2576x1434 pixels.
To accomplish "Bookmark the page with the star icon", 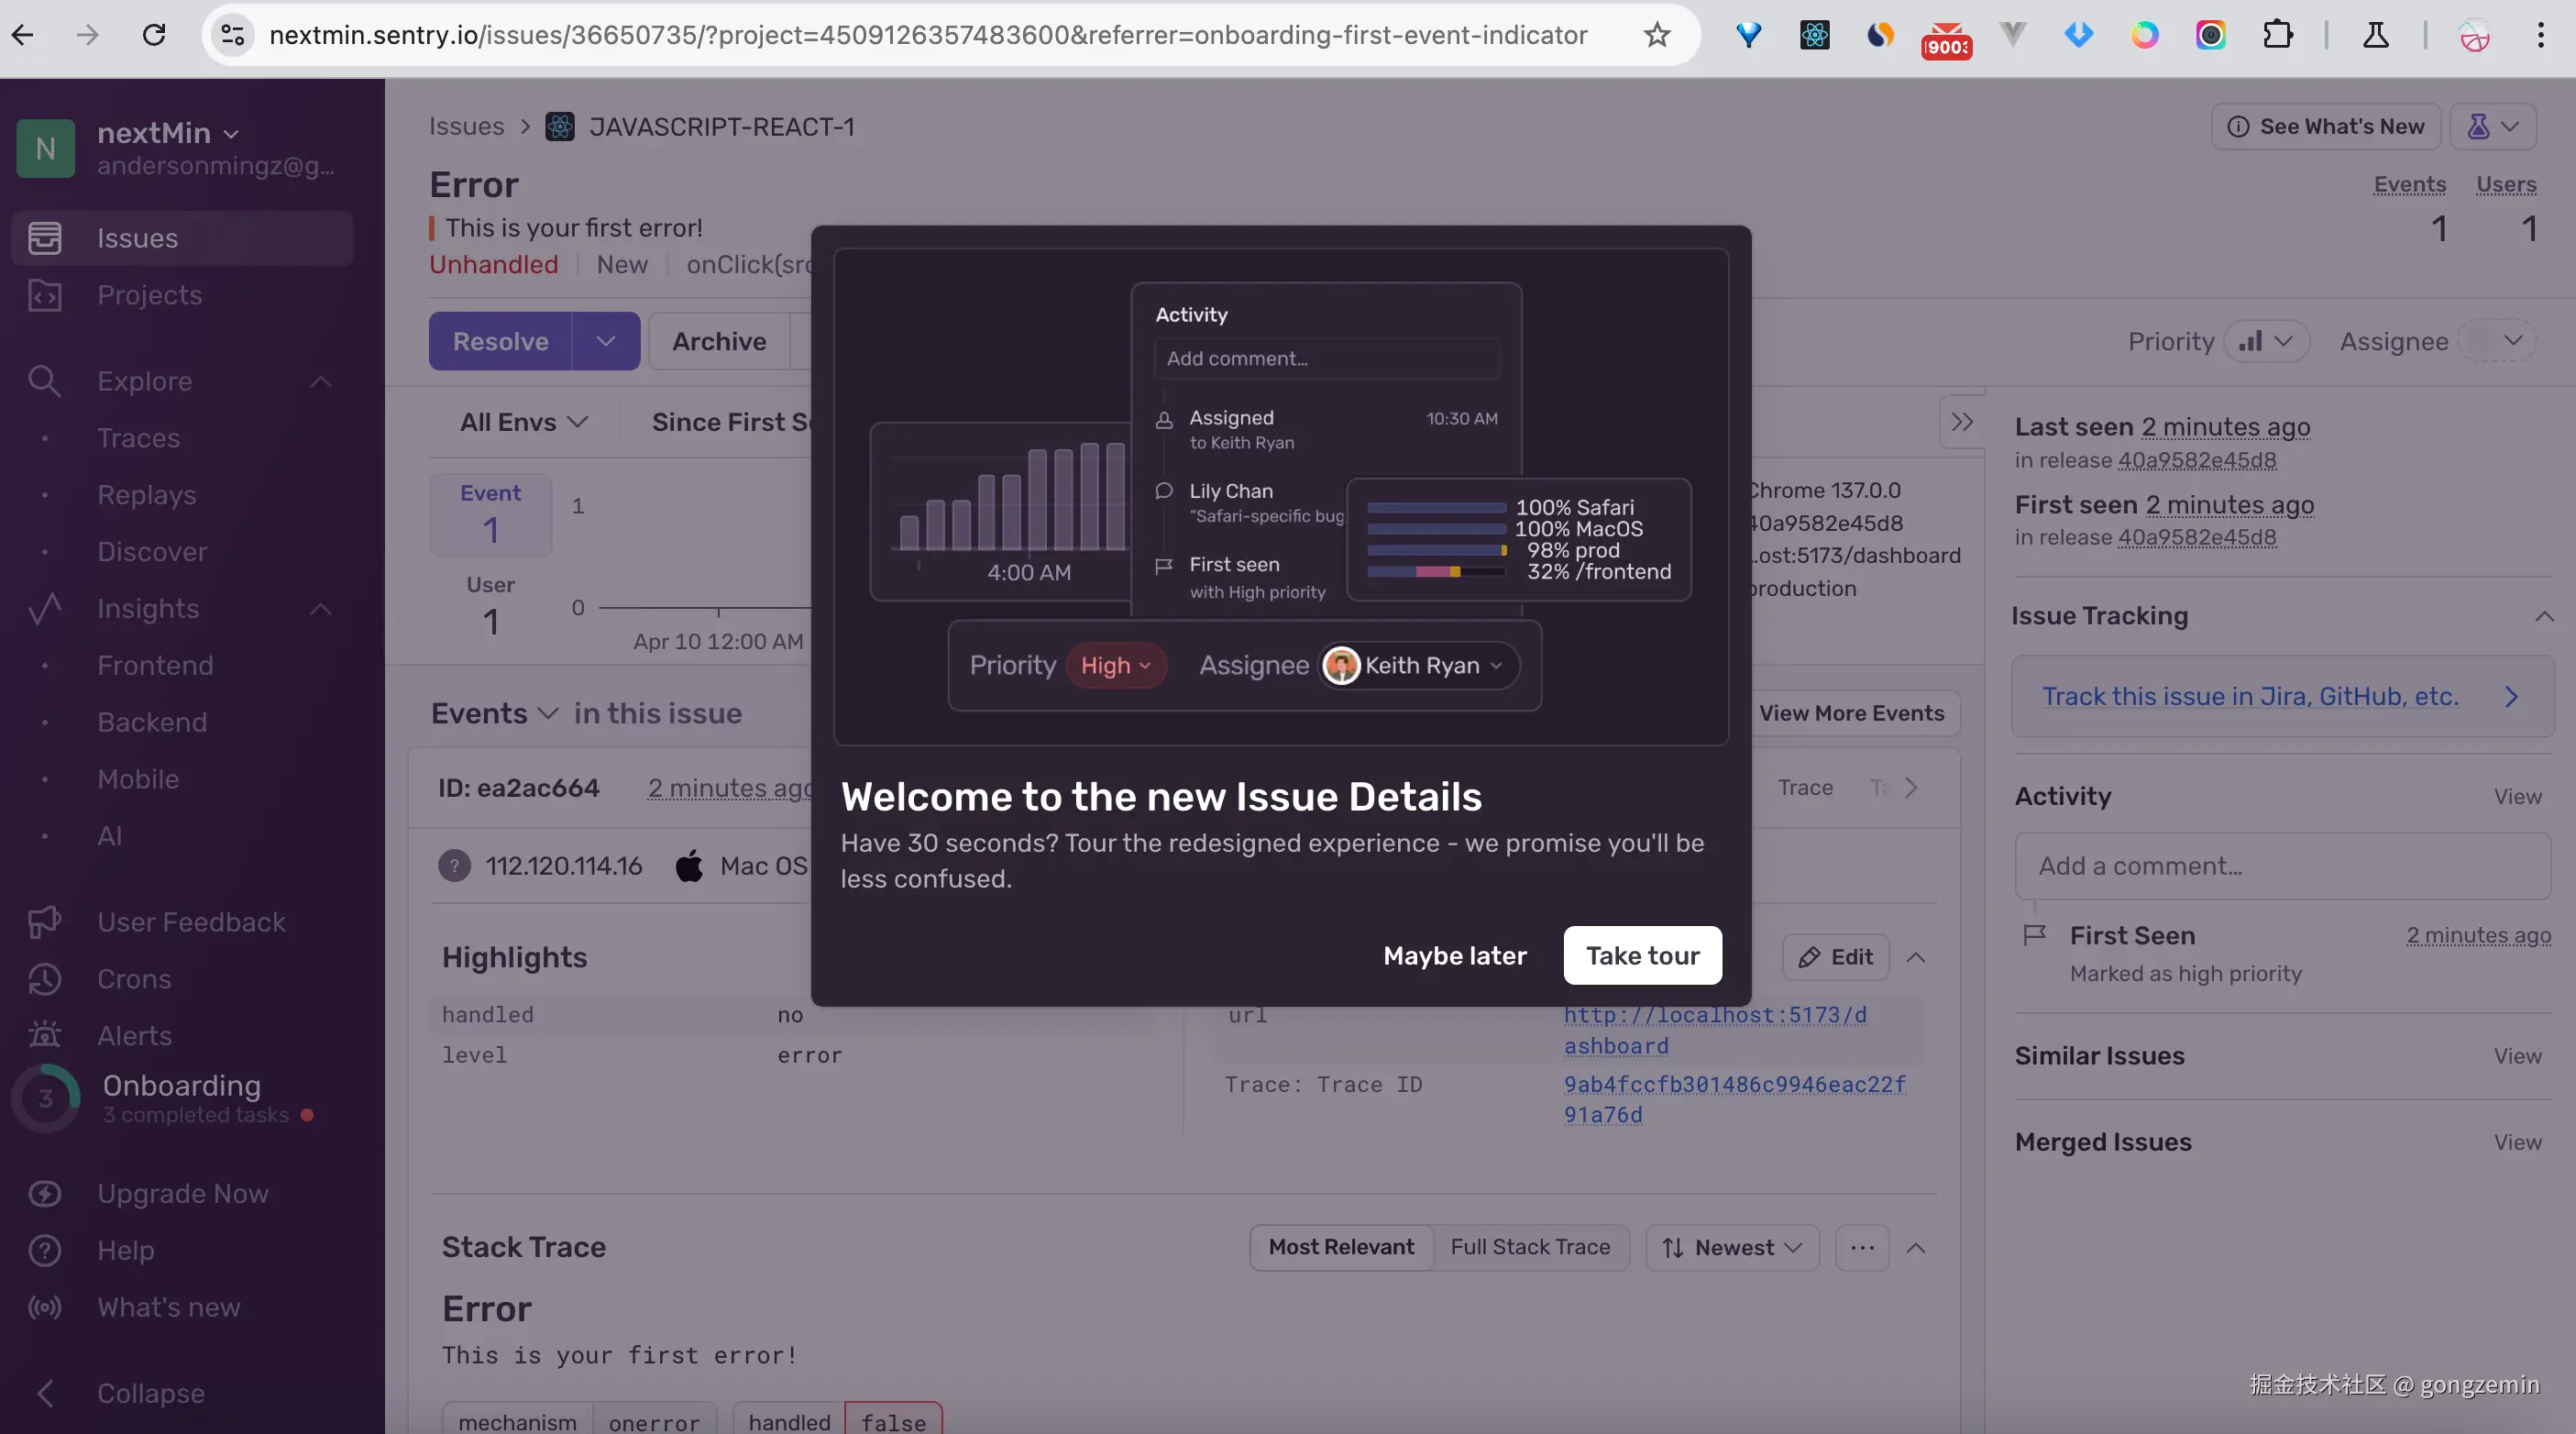I will 1657,35.
